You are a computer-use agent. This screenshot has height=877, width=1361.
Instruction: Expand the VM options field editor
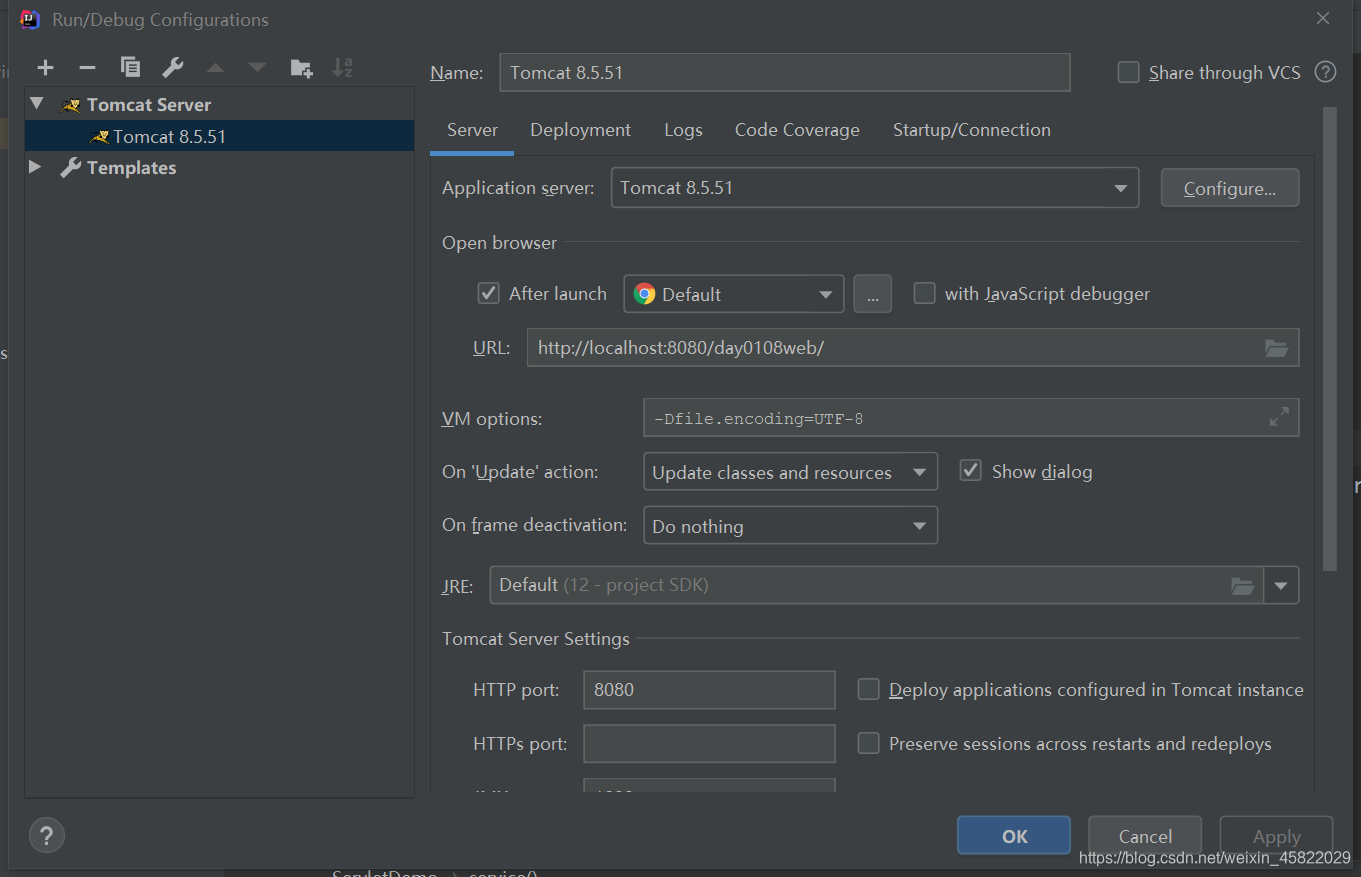point(1279,418)
